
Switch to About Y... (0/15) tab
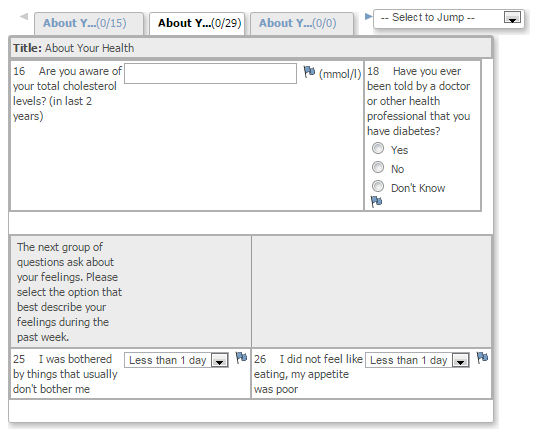pyautogui.click(x=89, y=23)
